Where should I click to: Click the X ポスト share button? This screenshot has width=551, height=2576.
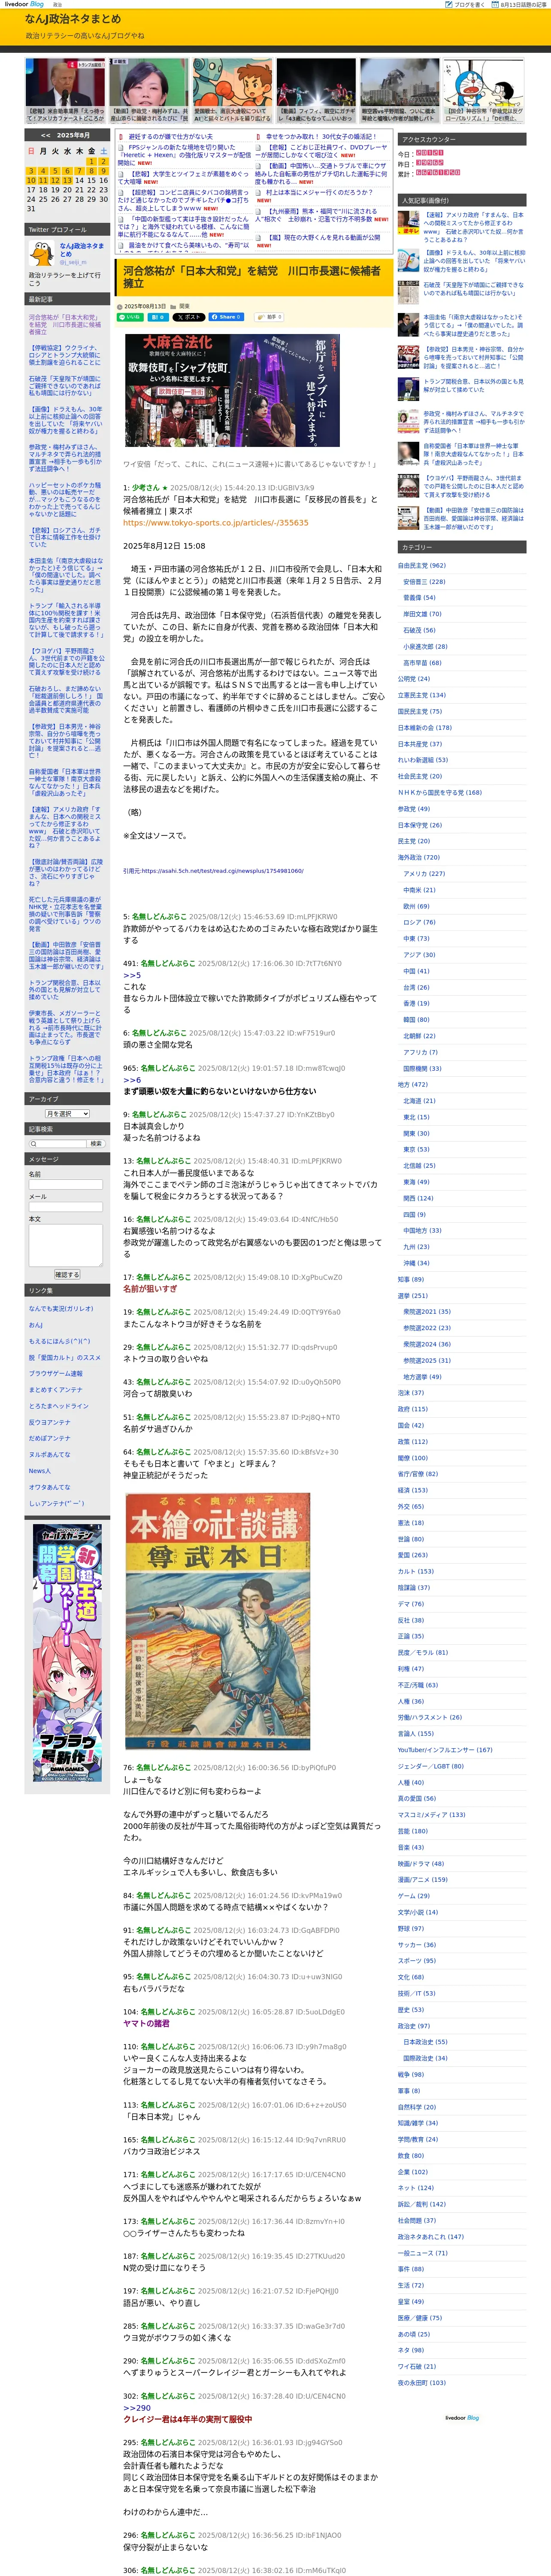point(189,317)
